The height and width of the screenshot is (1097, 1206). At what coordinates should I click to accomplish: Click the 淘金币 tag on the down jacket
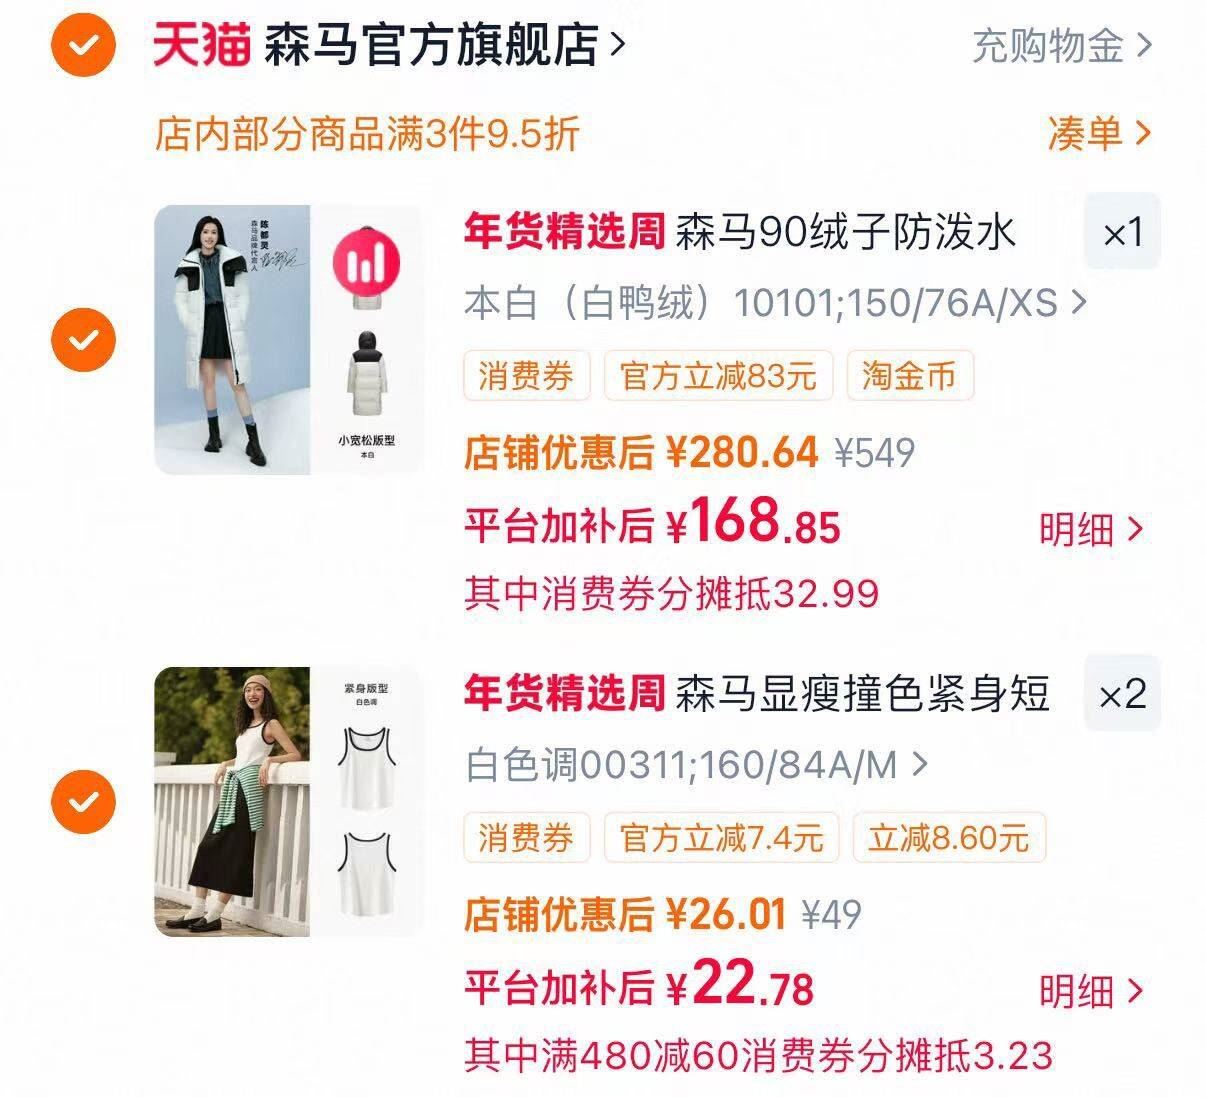click(909, 376)
